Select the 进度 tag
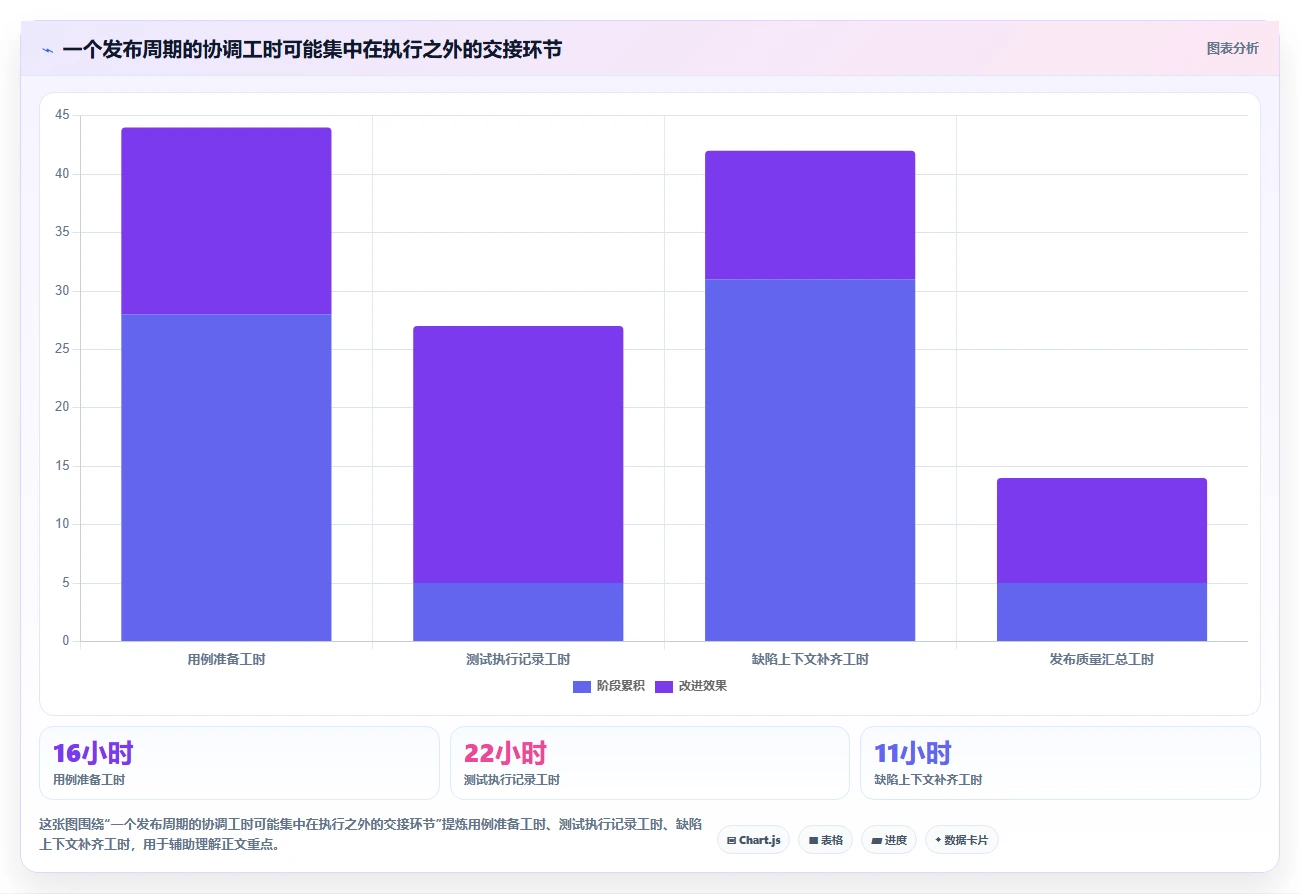The height and width of the screenshot is (894, 1300). pyautogui.click(x=889, y=840)
